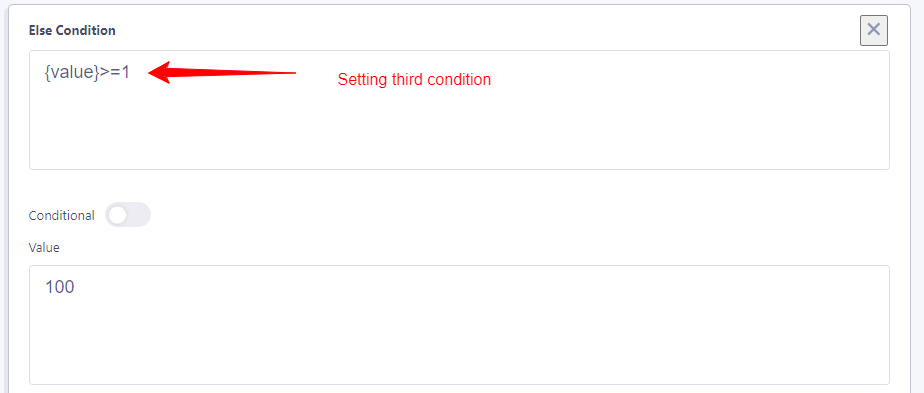Click right after '100' in the Value field
Screen dimensions: 924x393
(76, 288)
